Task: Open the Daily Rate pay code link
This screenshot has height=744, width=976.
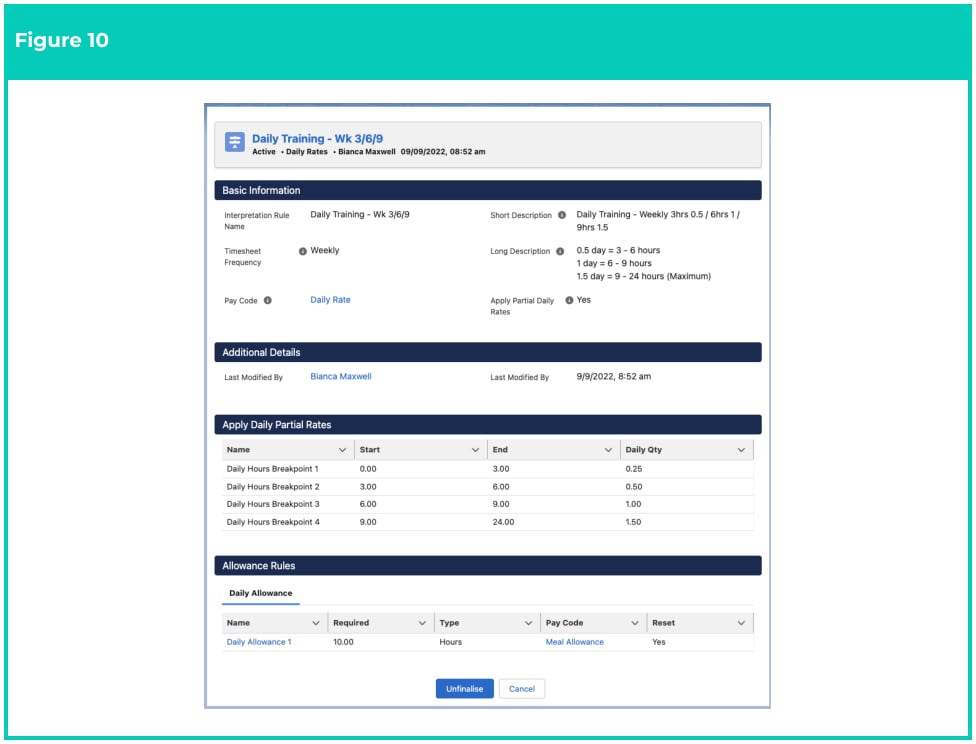Action: tap(331, 299)
